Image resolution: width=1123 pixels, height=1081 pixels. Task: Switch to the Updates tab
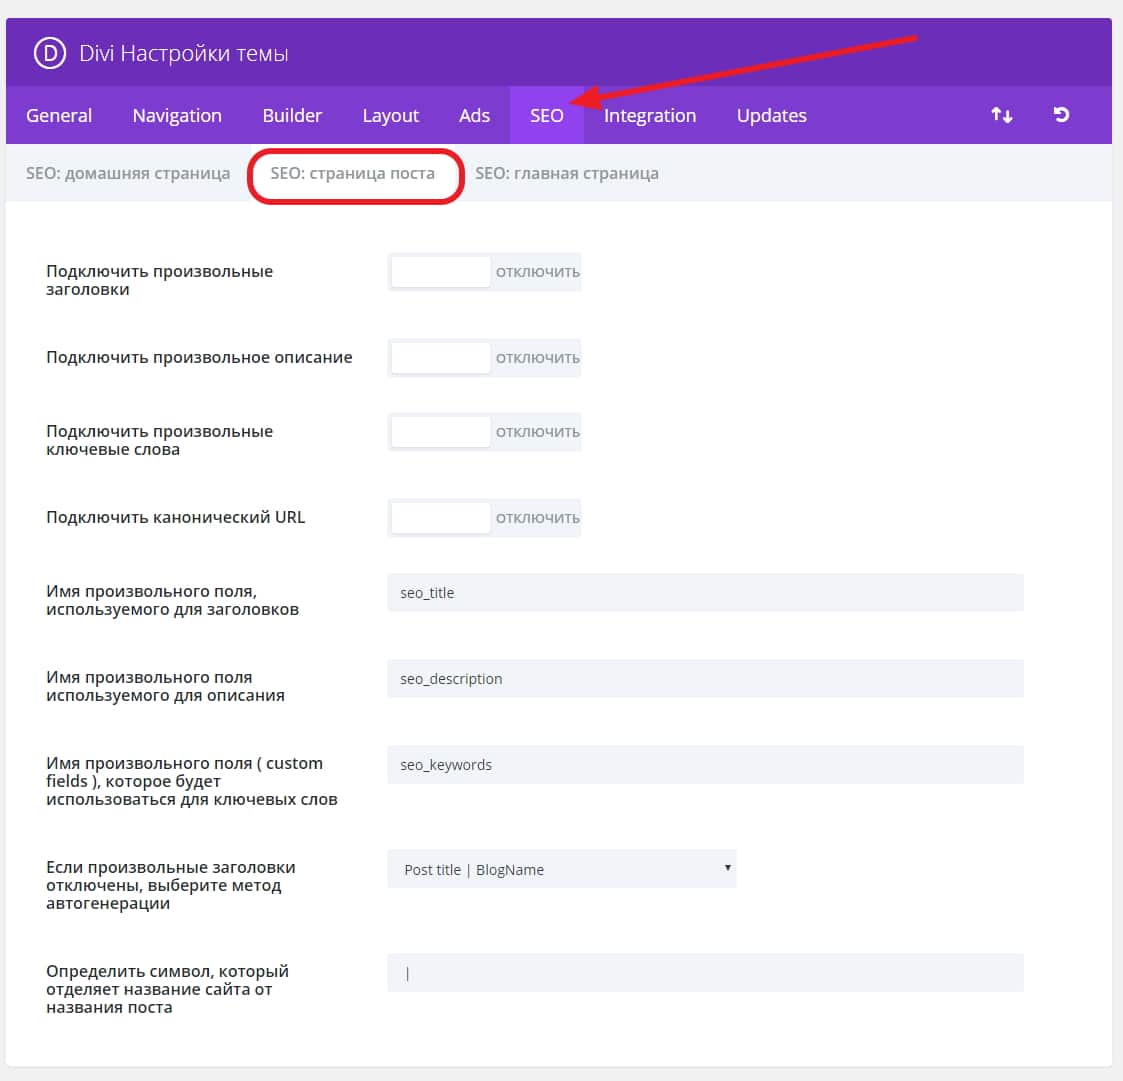pos(771,116)
